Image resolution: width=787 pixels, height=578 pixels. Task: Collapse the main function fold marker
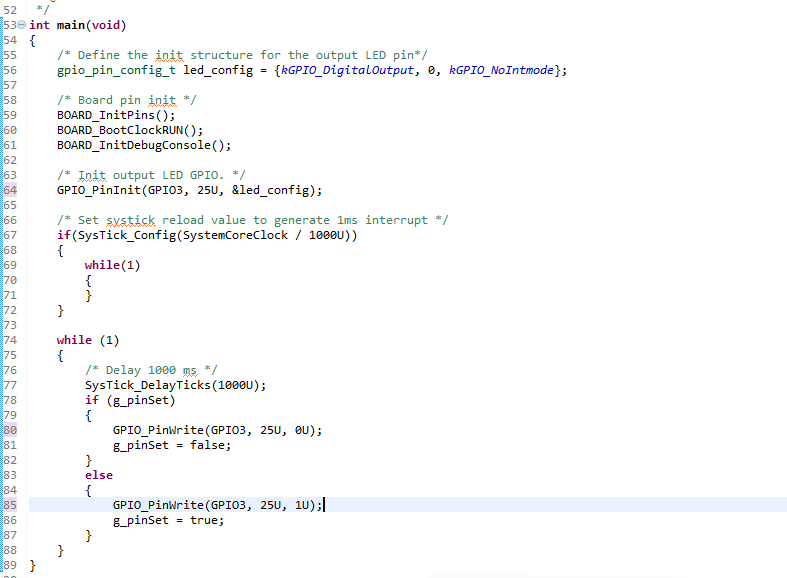[22, 25]
